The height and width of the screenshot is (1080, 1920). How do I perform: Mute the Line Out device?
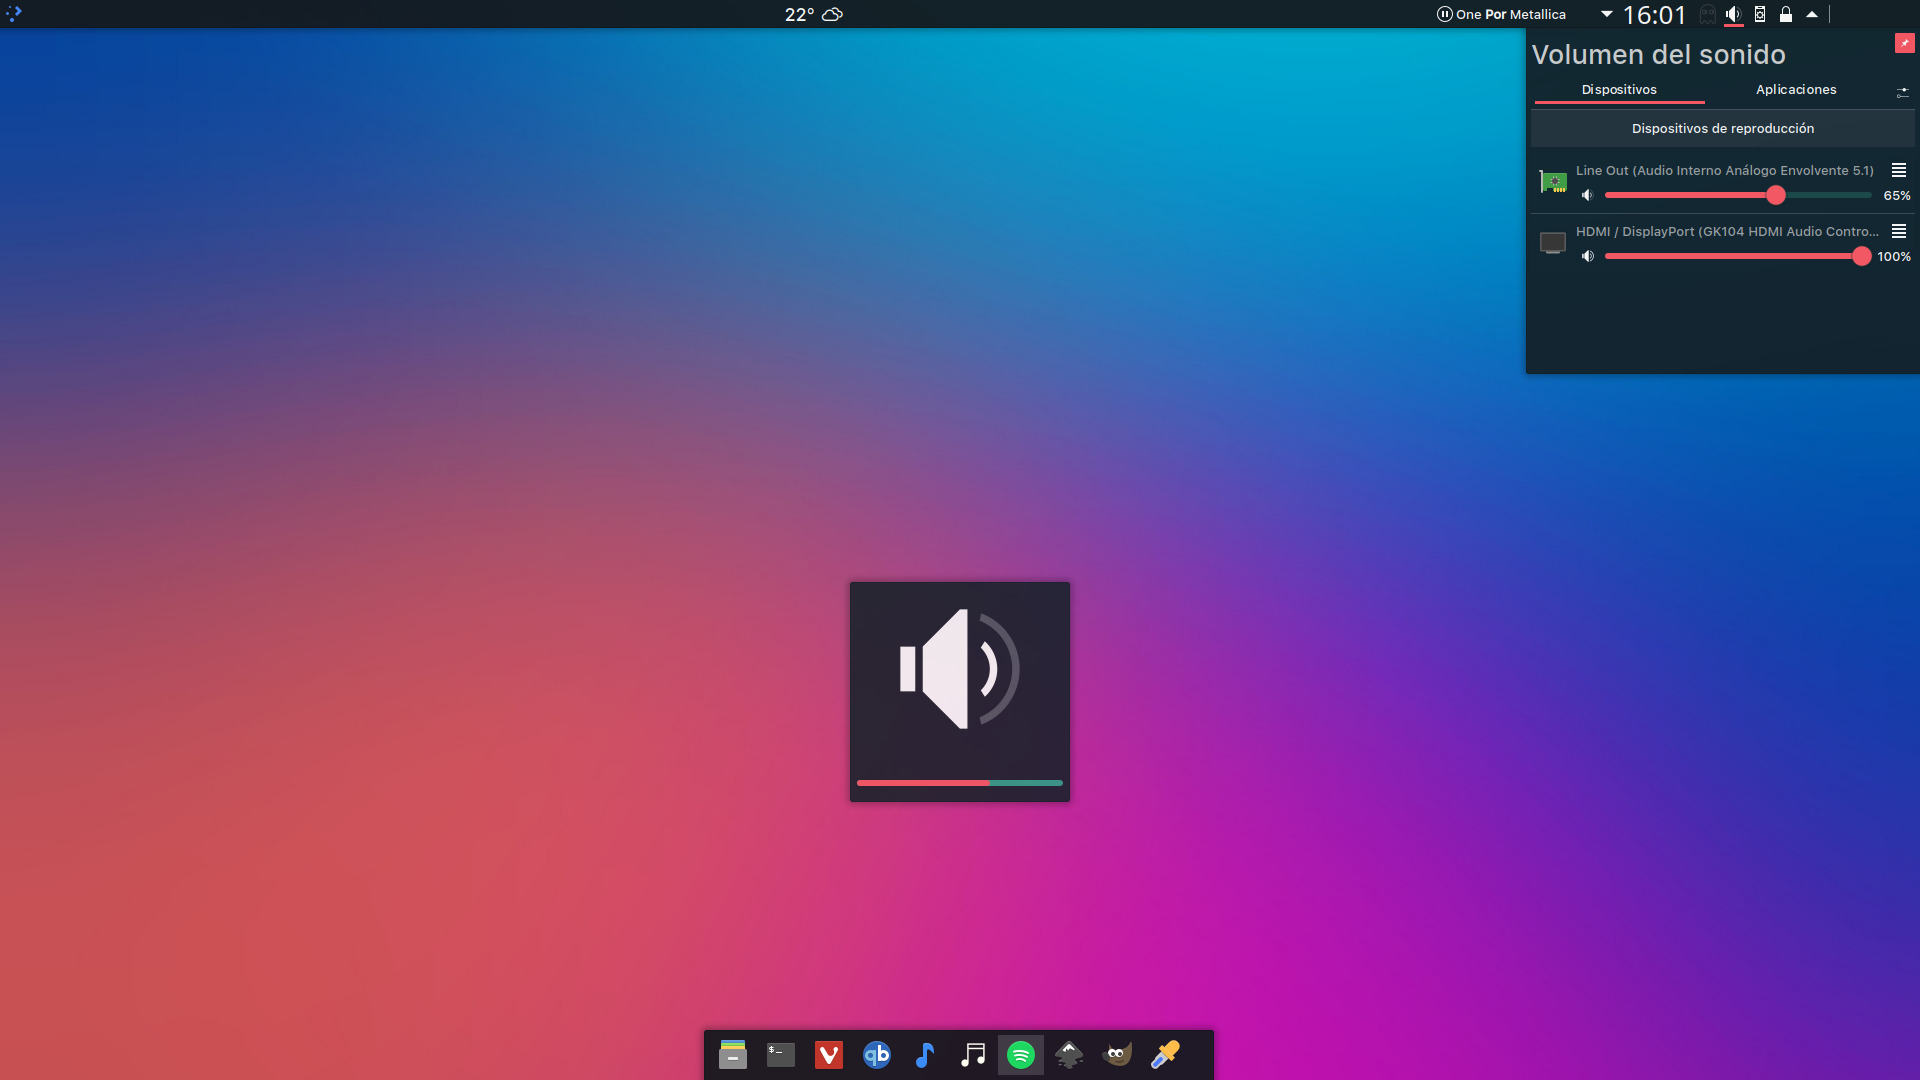click(x=1587, y=195)
